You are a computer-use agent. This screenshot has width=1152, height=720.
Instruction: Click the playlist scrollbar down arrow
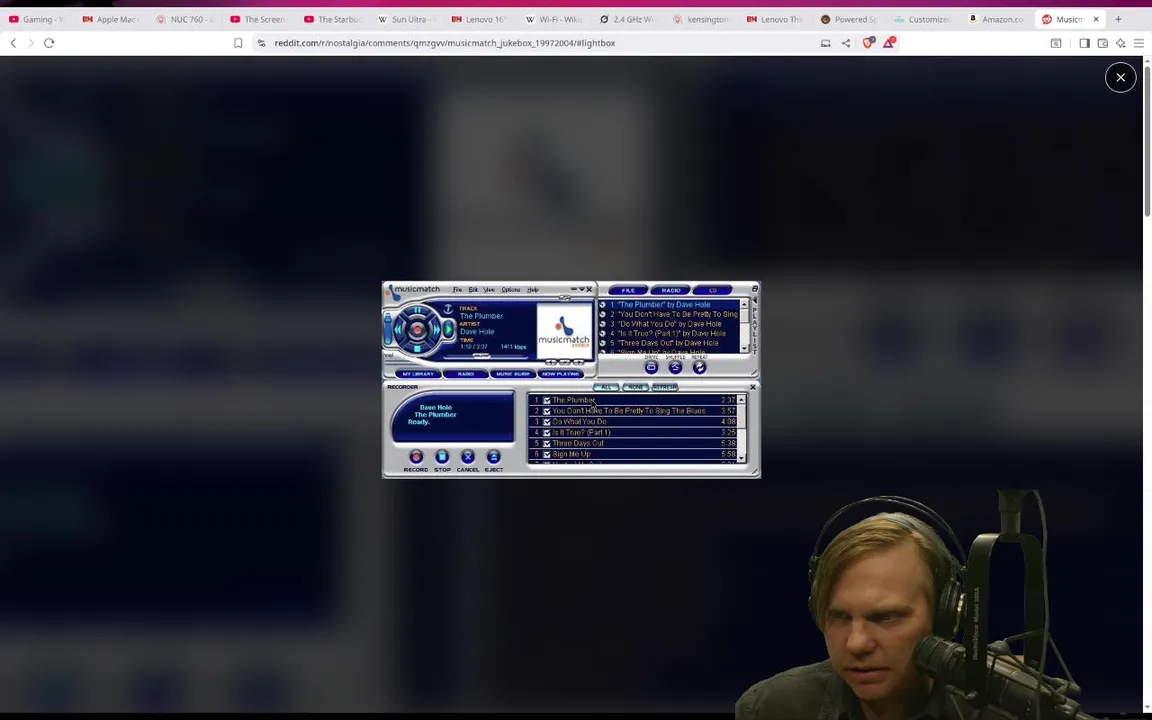pos(744,348)
